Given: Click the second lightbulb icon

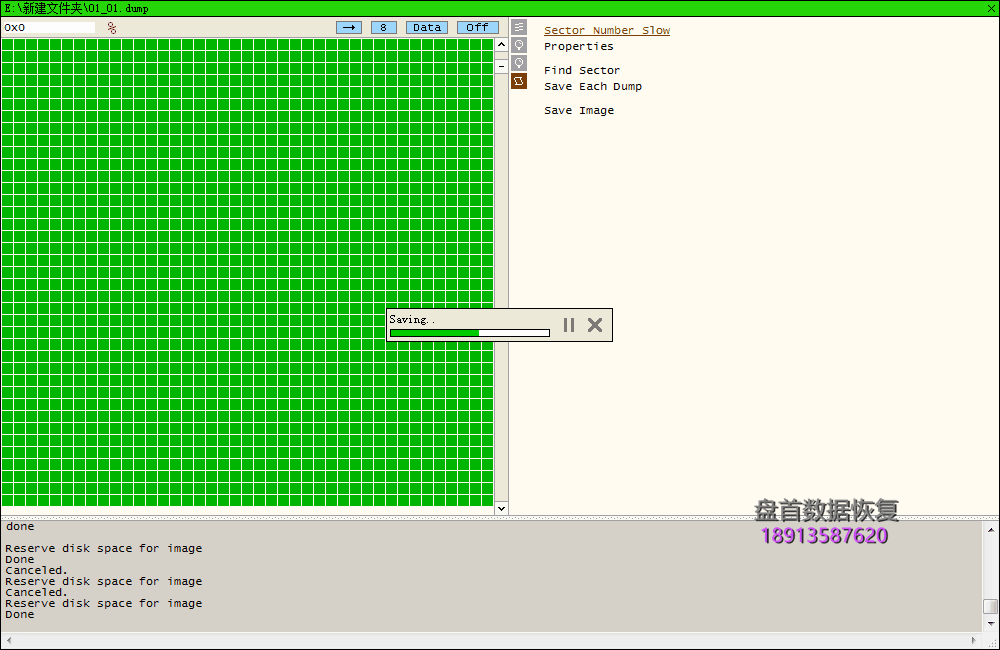Looking at the screenshot, I should pos(519,63).
